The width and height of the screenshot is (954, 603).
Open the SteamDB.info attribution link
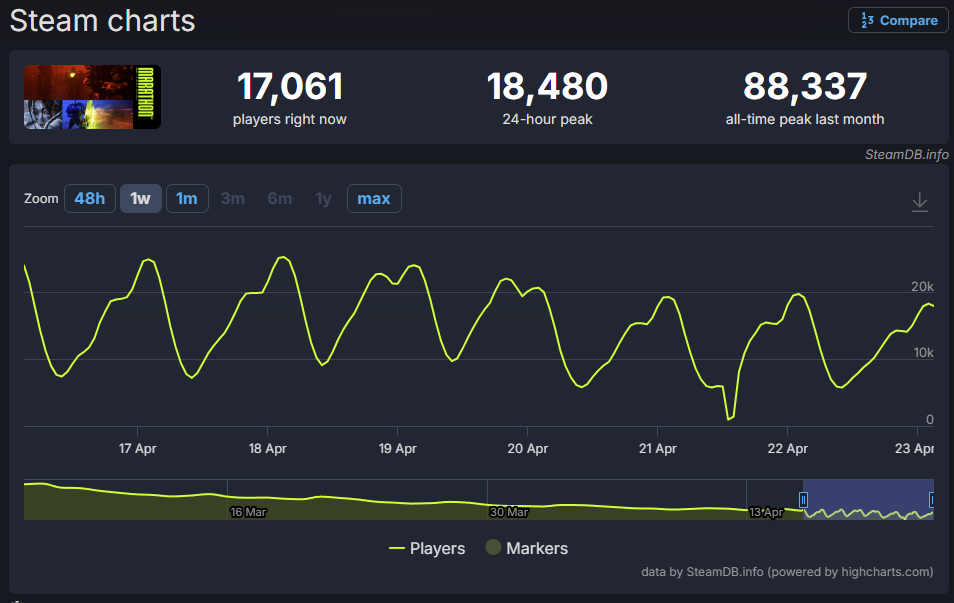tap(907, 155)
